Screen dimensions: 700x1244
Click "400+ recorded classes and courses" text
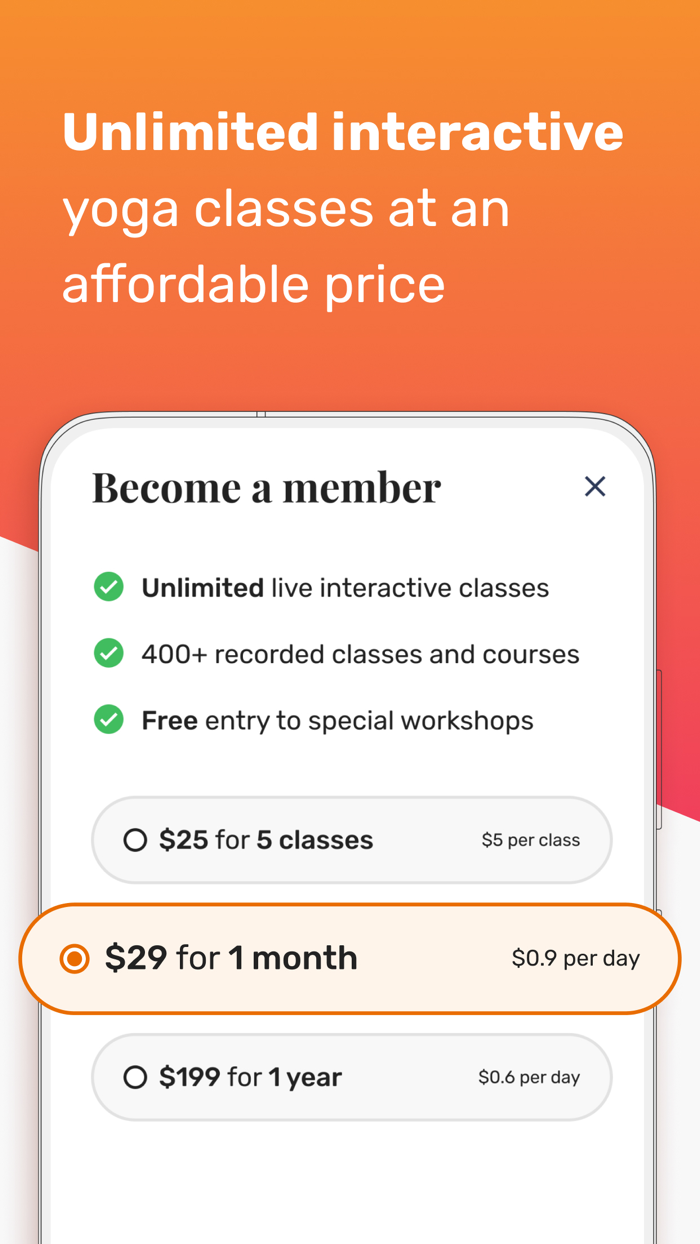pos(360,654)
